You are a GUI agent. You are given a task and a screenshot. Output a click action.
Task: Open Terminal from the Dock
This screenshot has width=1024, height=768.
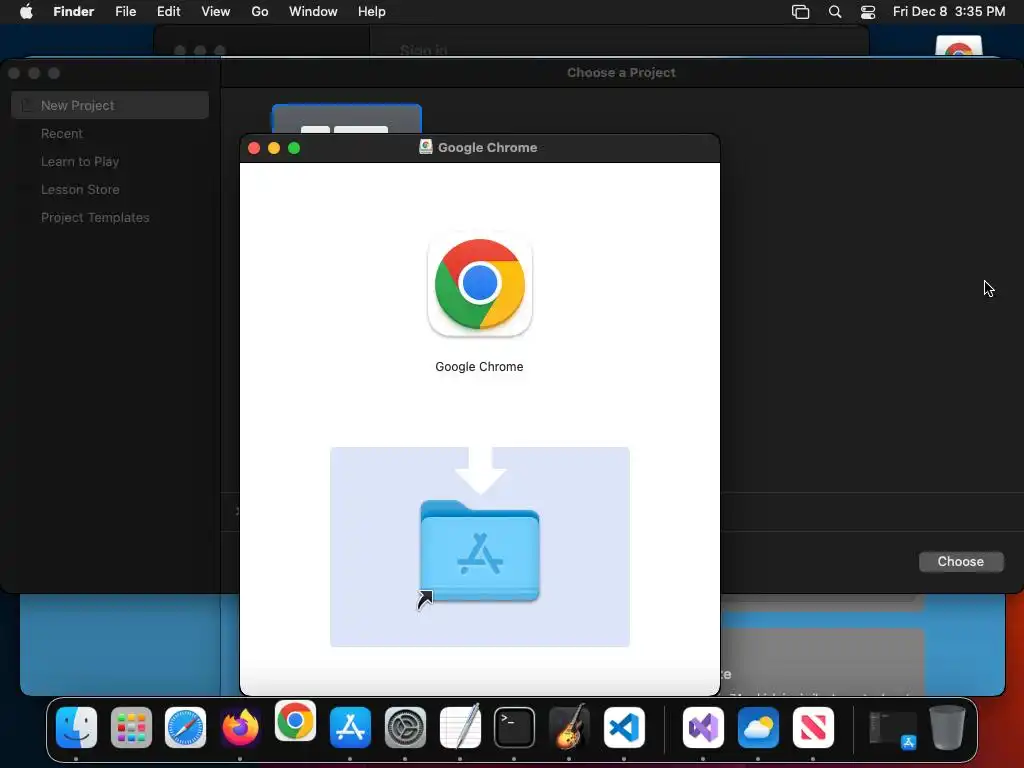(514, 727)
